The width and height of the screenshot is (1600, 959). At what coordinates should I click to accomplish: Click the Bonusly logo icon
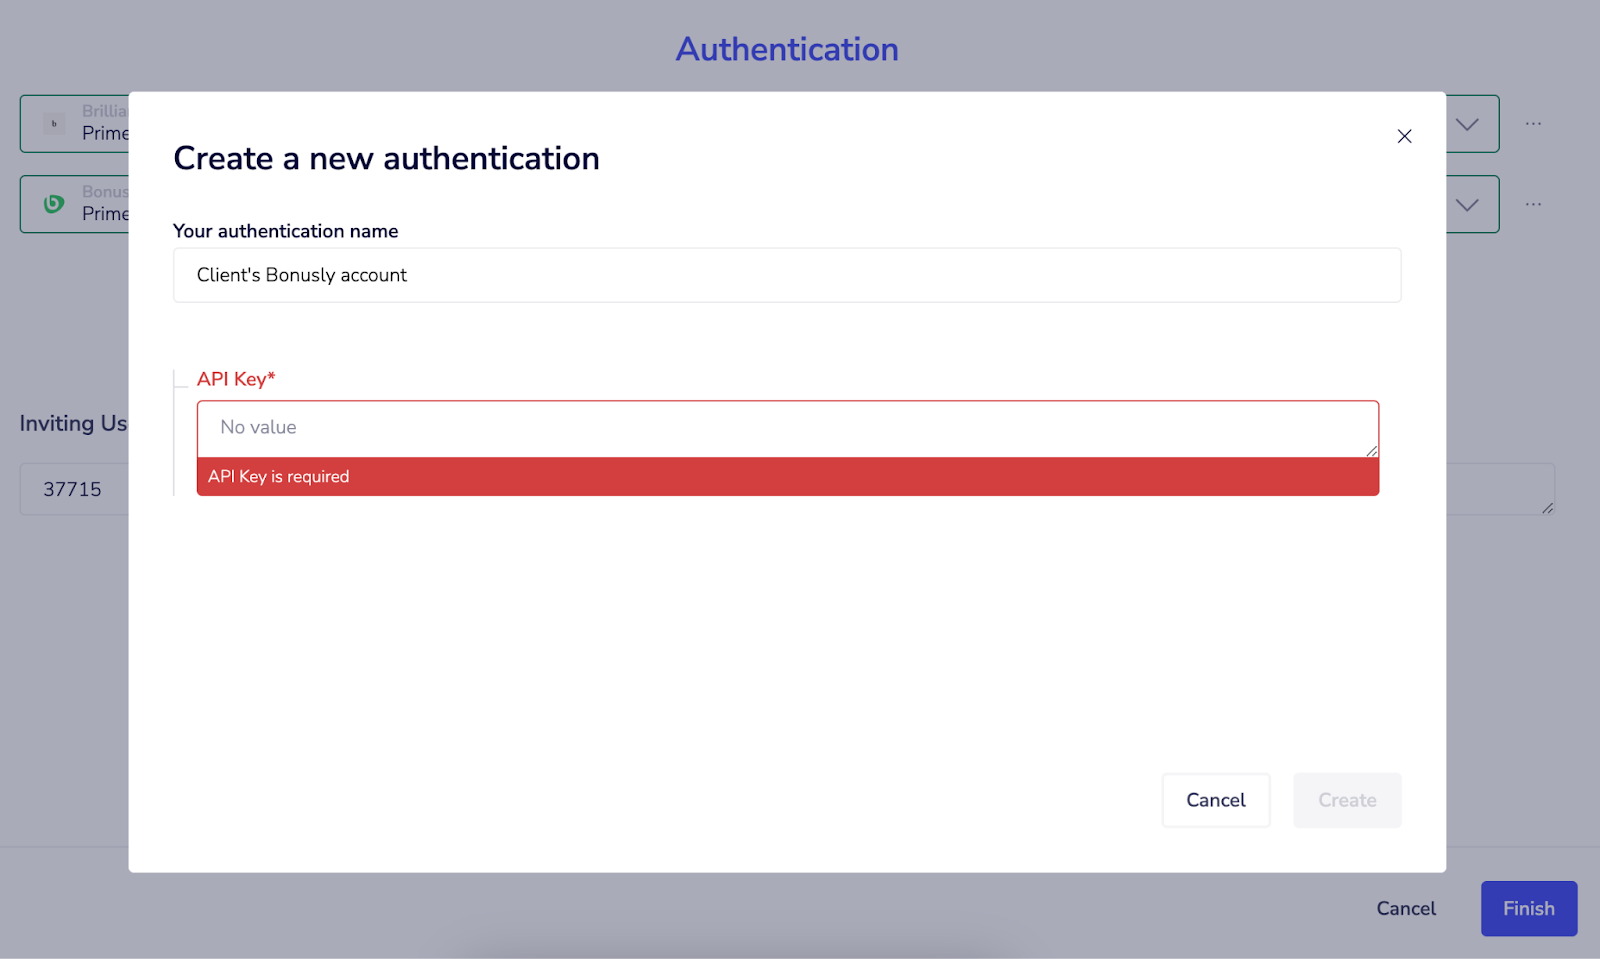pyautogui.click(x=54, y=204)
